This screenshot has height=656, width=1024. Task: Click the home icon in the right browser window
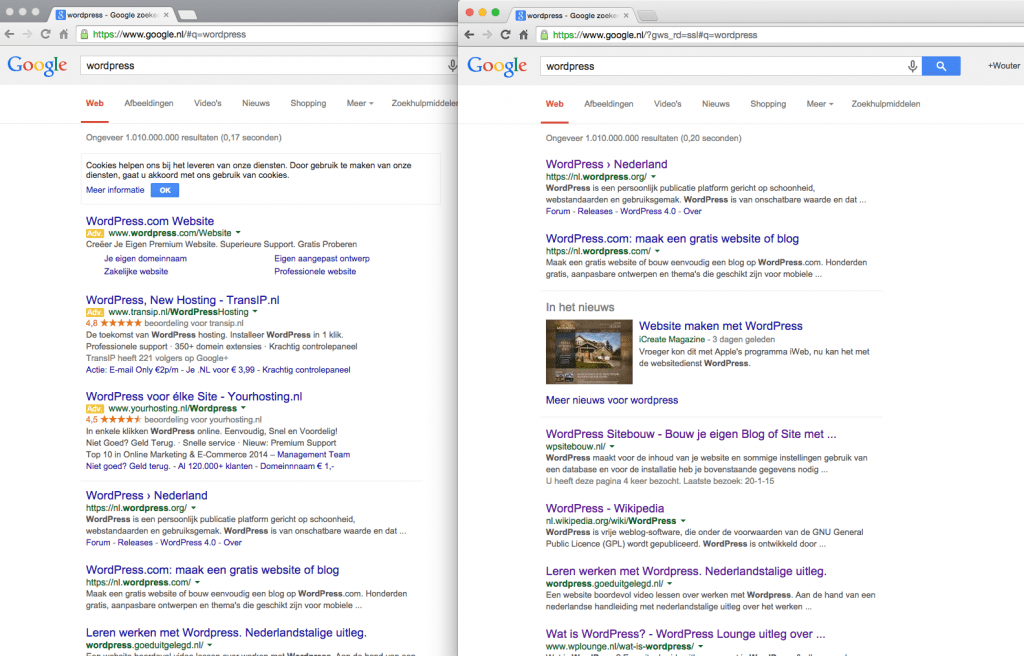(523, 35)
